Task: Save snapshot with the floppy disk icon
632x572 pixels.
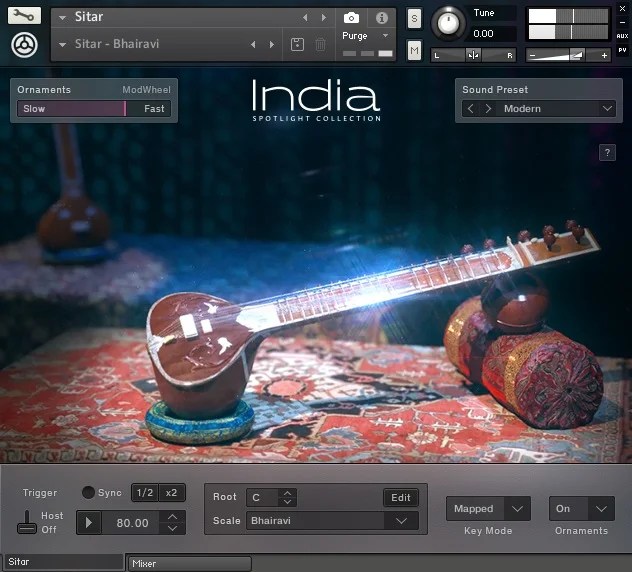Action: pos(297,44)
